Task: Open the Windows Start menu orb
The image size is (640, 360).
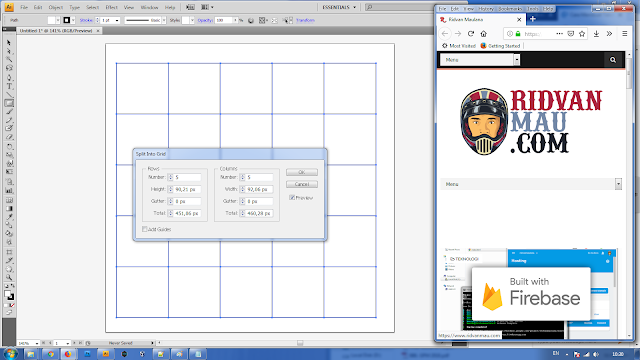Action: click(10, 353)
